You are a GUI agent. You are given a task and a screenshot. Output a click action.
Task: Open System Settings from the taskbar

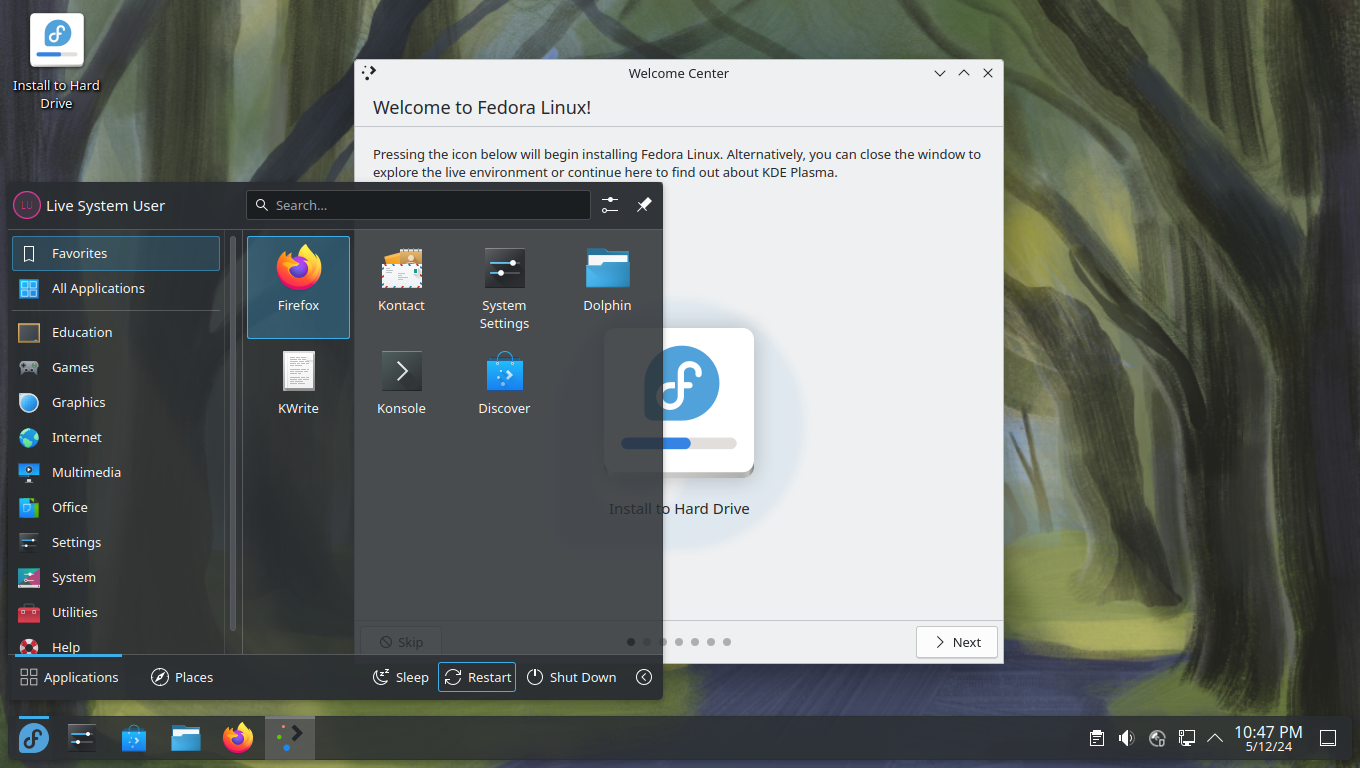tap(82, 739)
